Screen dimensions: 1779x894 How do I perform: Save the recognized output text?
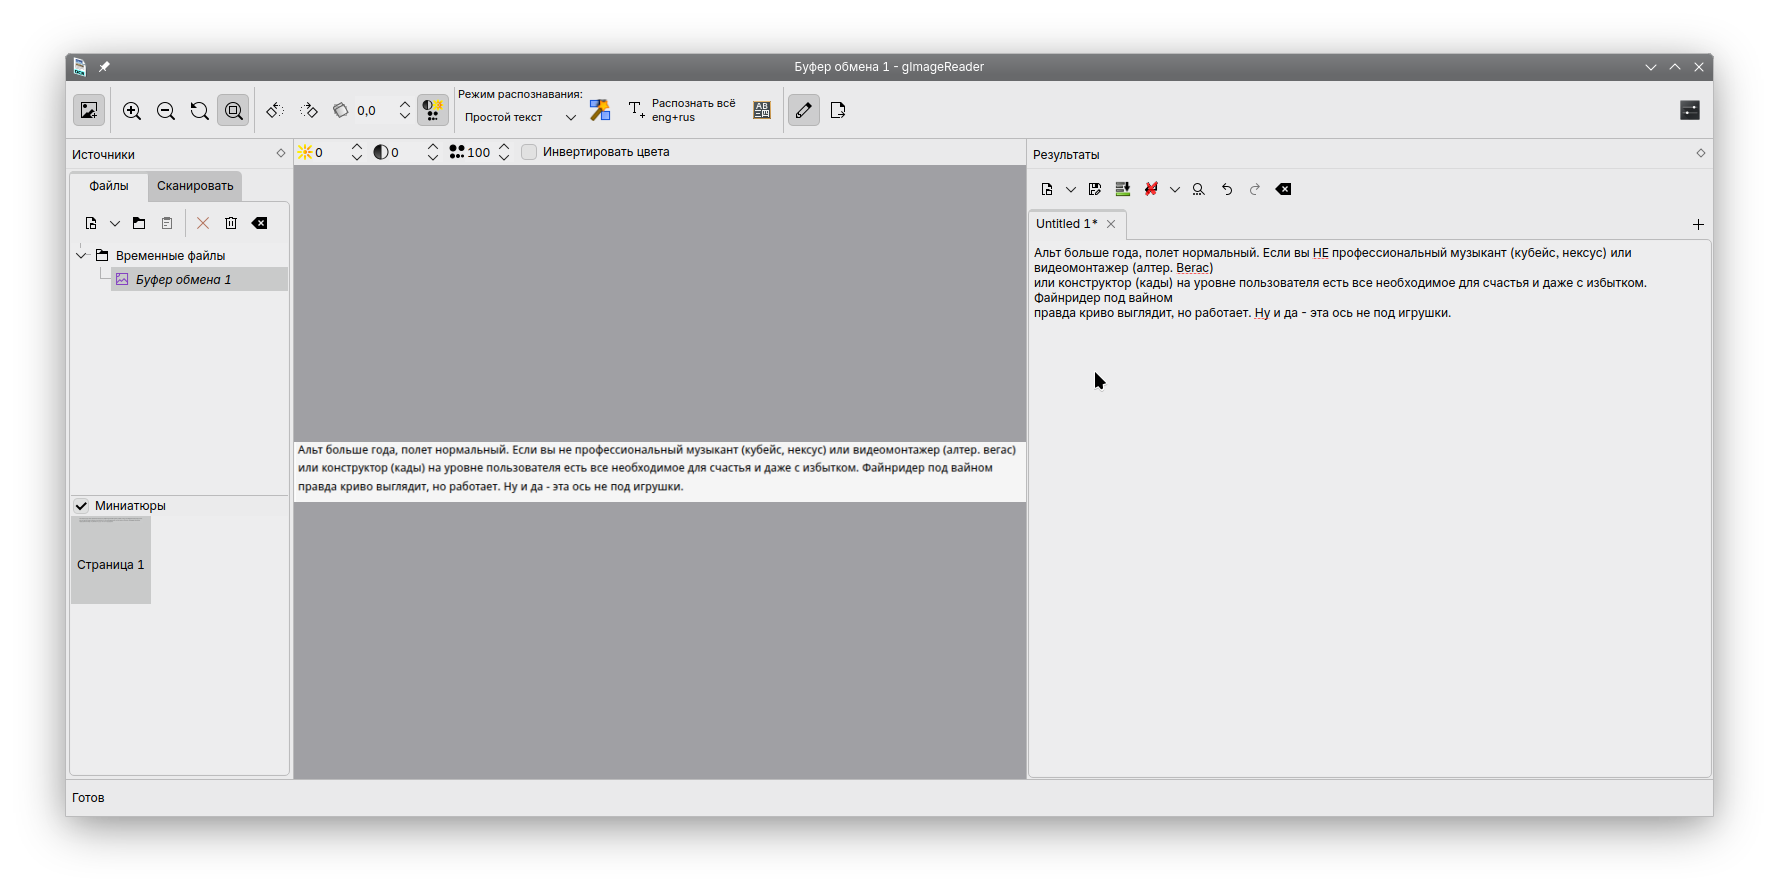(1095, 189)
